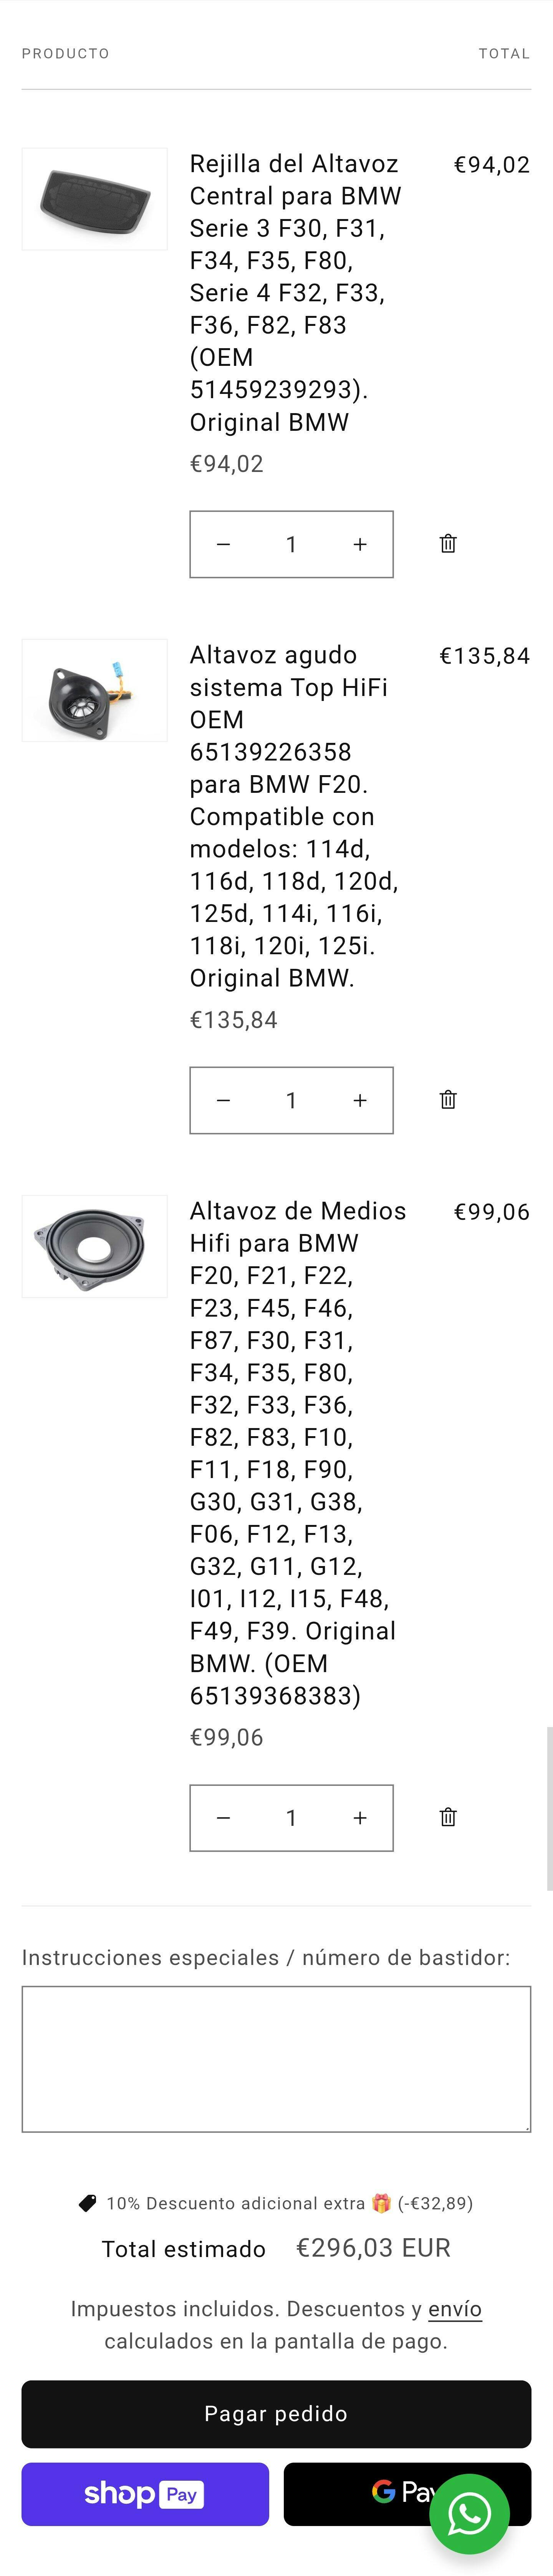Click the quantity field of Altavoz de Medios

(x=291, y=1817)
